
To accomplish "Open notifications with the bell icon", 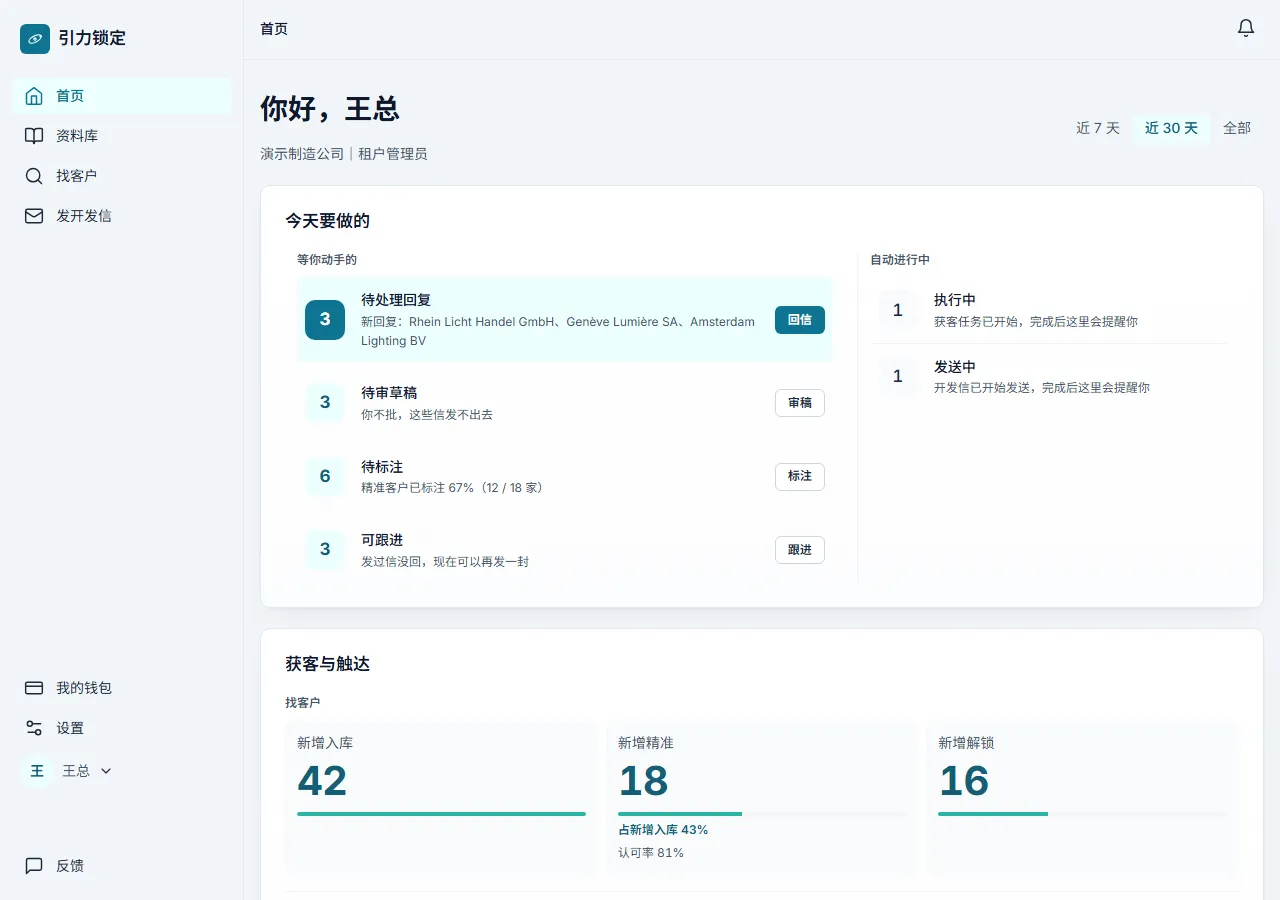I will 1246,28.
